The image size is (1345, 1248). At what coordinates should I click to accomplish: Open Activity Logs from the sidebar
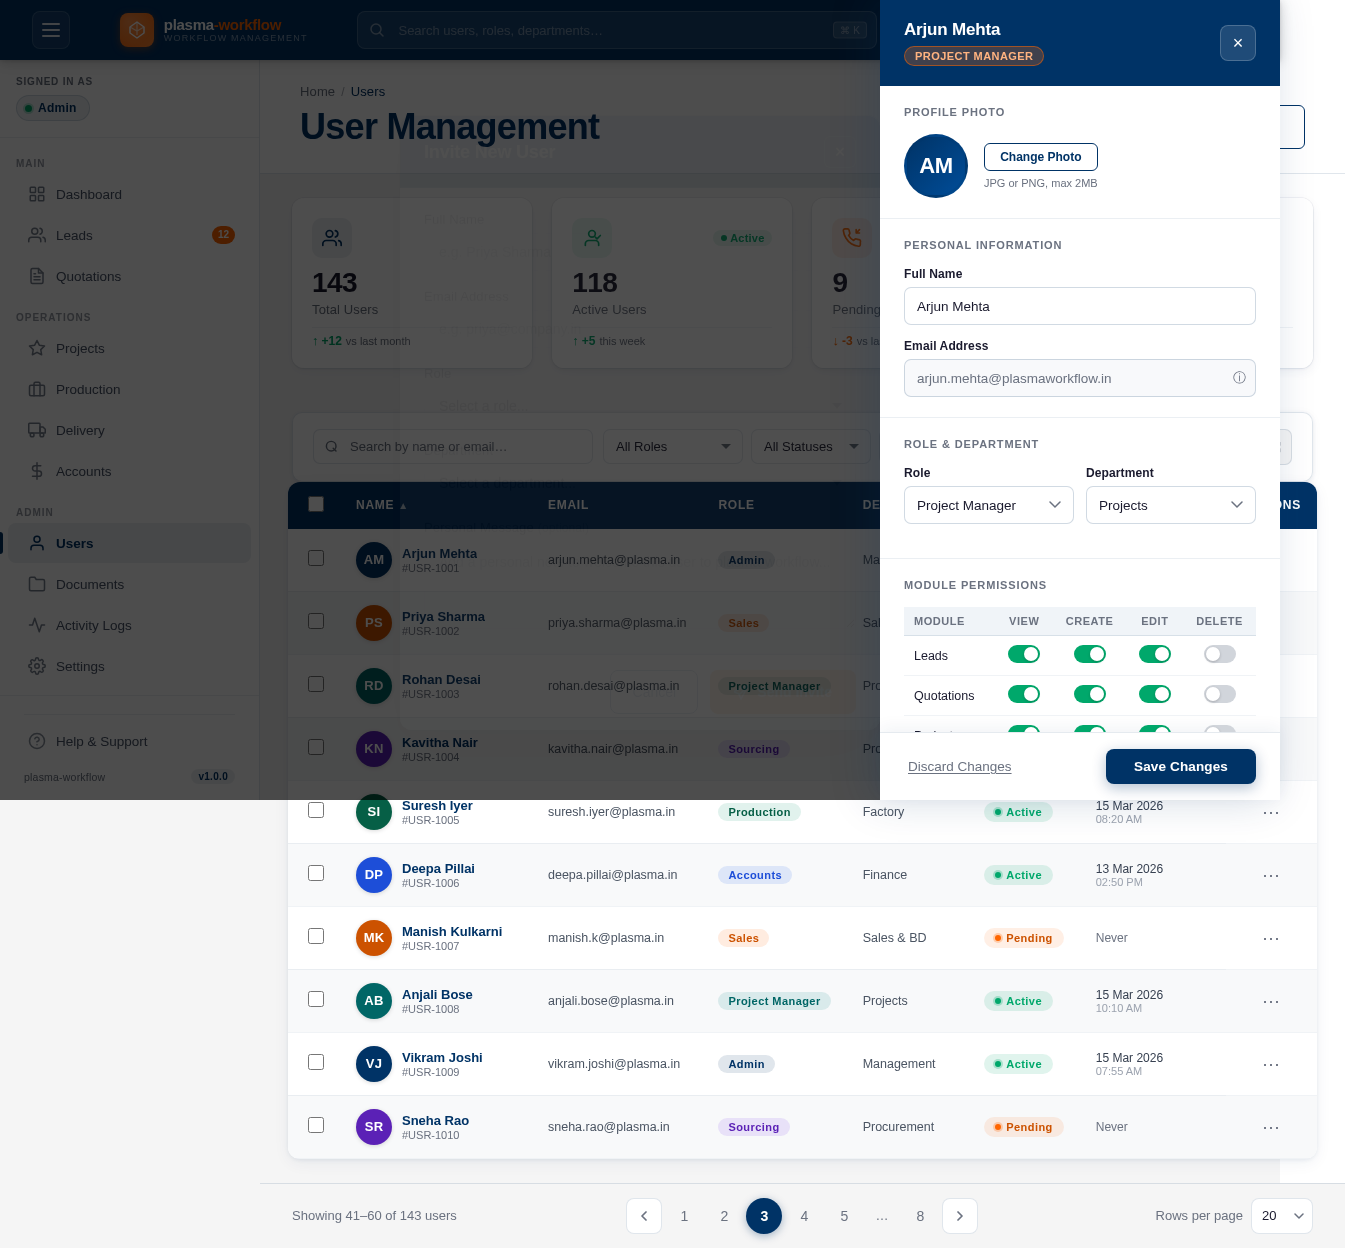tap(37, 625)
